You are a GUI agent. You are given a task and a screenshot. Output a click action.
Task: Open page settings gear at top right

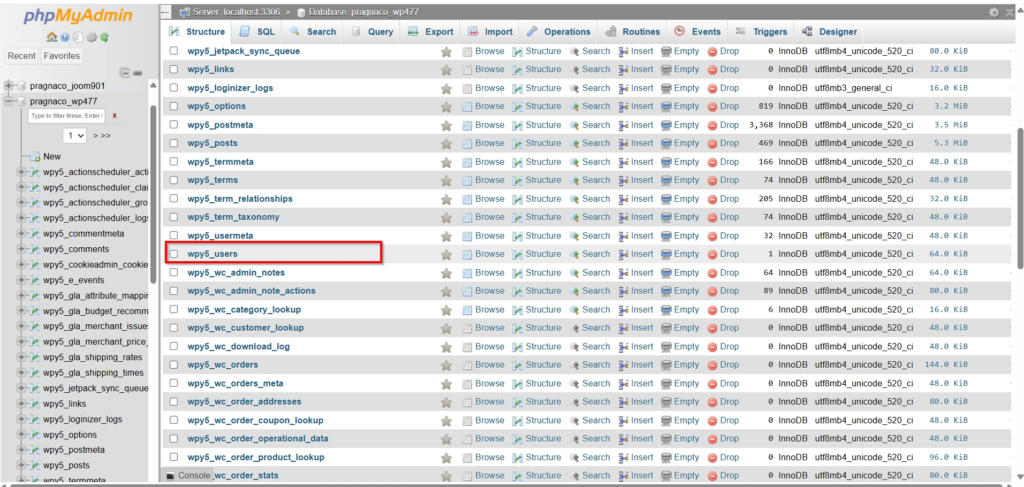(x=994, y=12)
